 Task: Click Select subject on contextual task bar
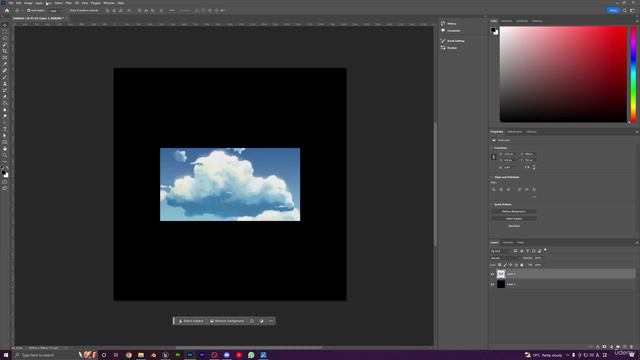pos(191,321)
